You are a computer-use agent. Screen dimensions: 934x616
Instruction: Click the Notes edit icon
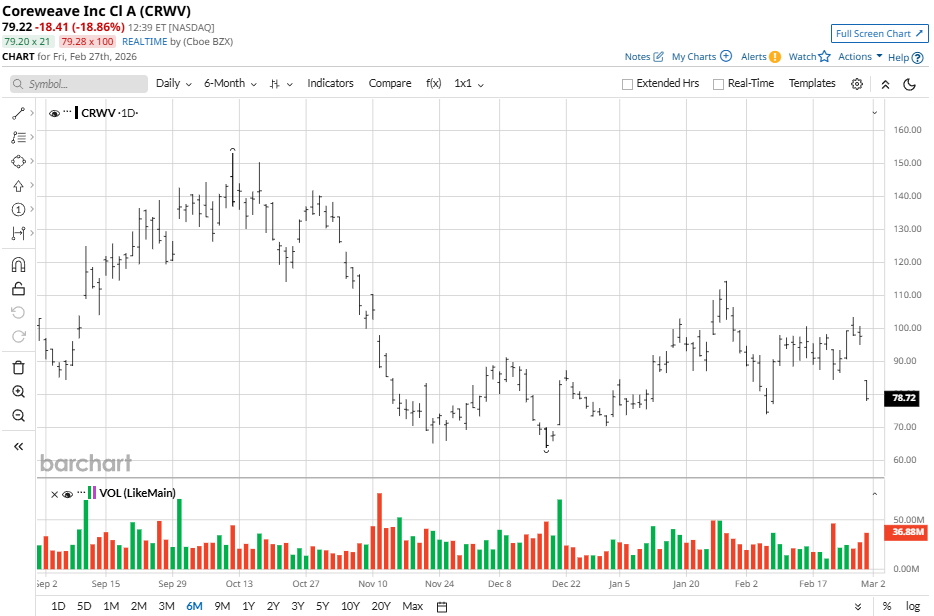(x=658, y=57)
